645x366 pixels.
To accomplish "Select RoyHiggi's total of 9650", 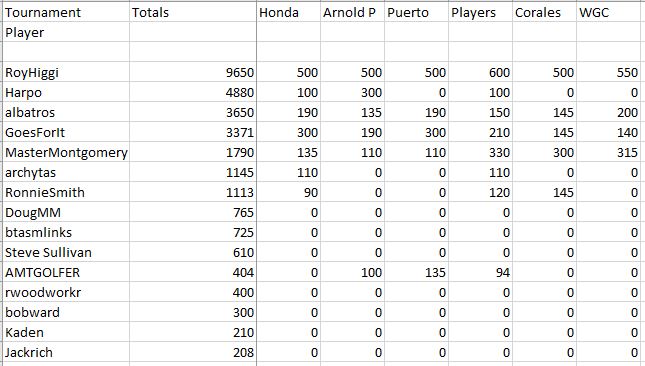I will (193, 72).
